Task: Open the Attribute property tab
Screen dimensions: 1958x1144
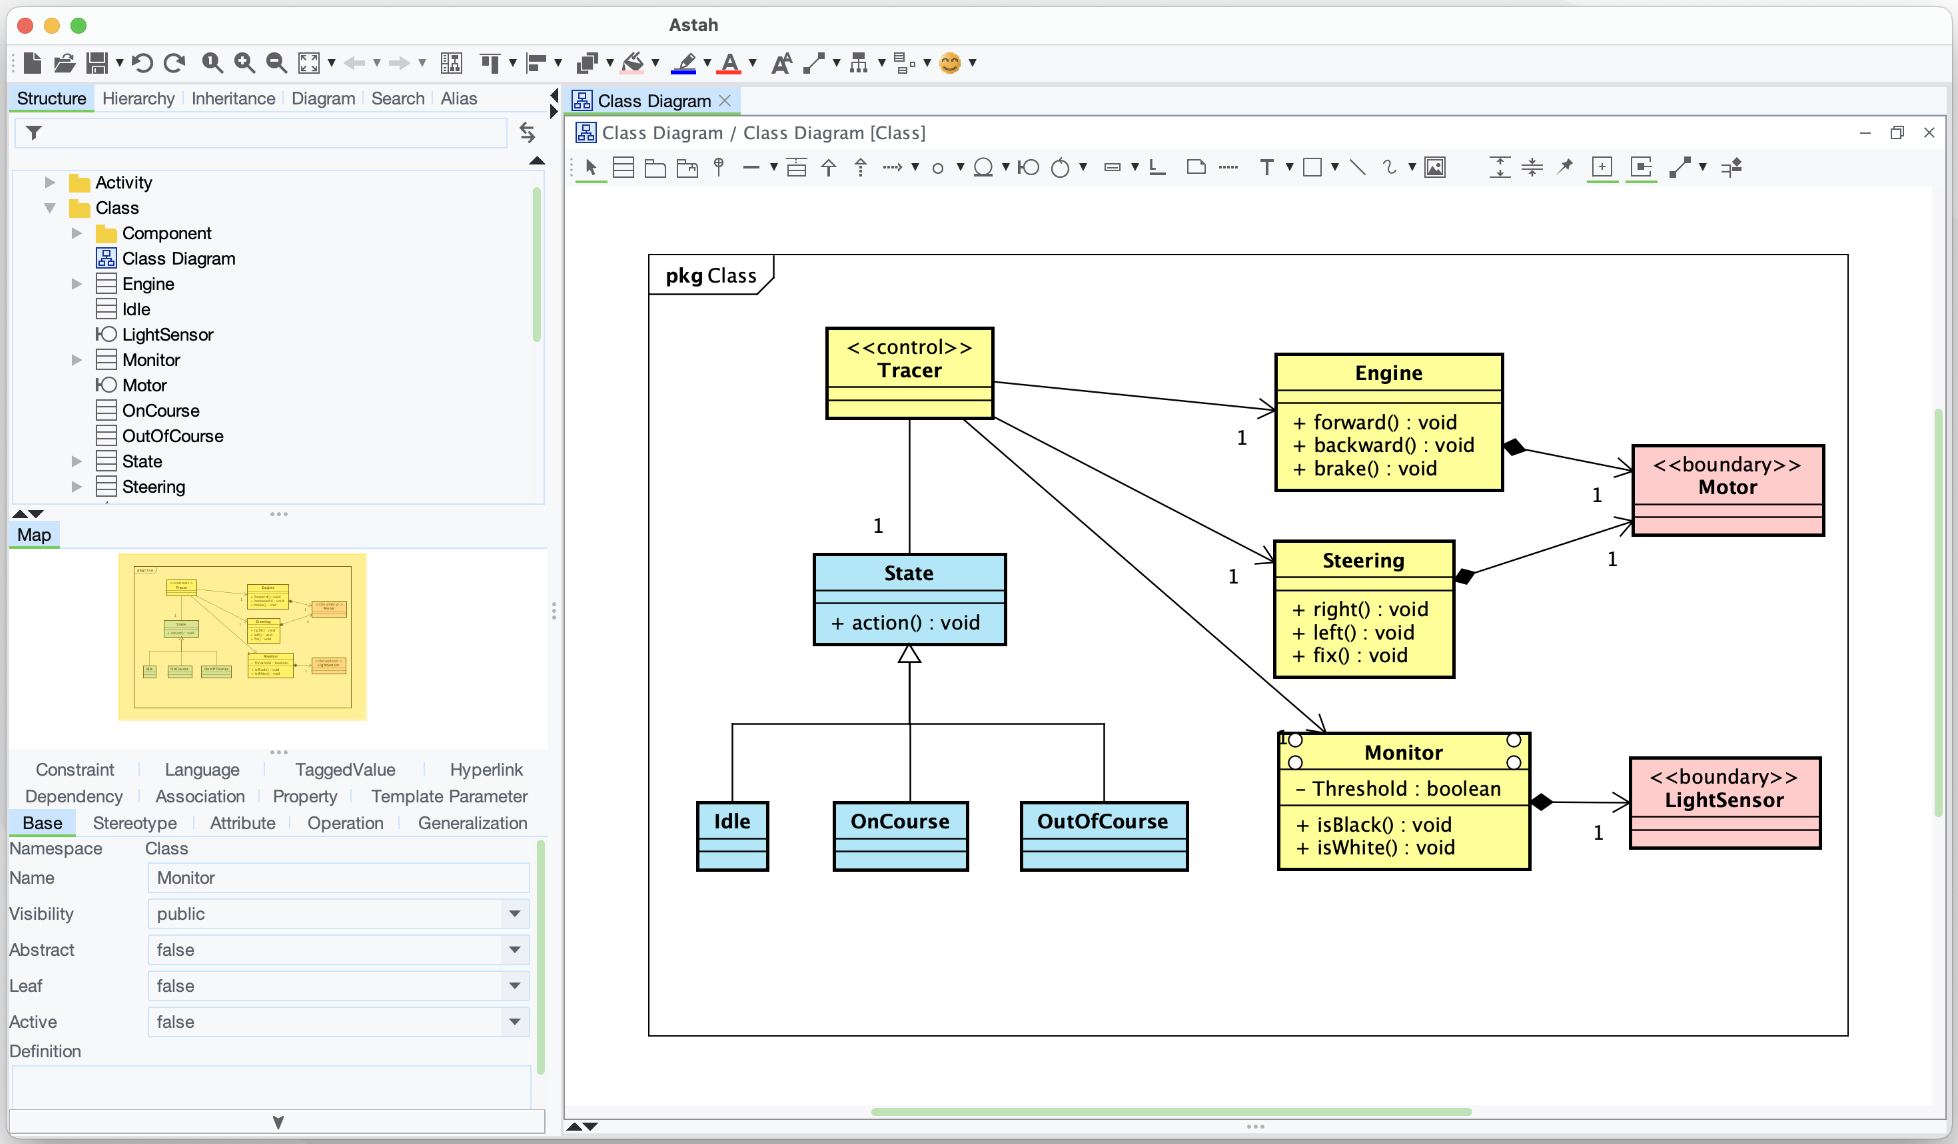Action: pyautogui.click(x=242, y=823)
